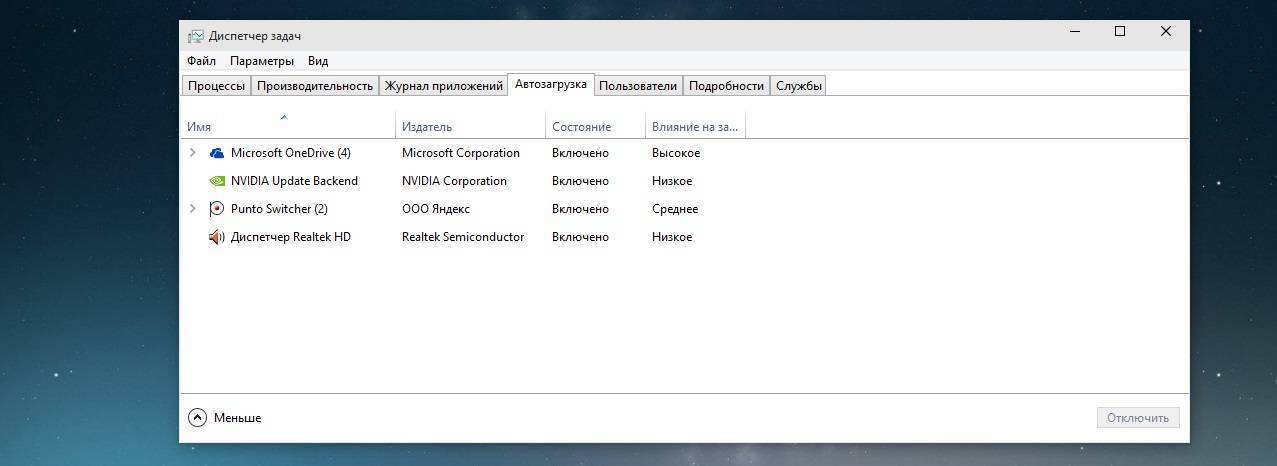Viewport: 1277px width, 466px height.
Task: Click Включено status for Диспетчер Realtek HD
Action: 580,237
